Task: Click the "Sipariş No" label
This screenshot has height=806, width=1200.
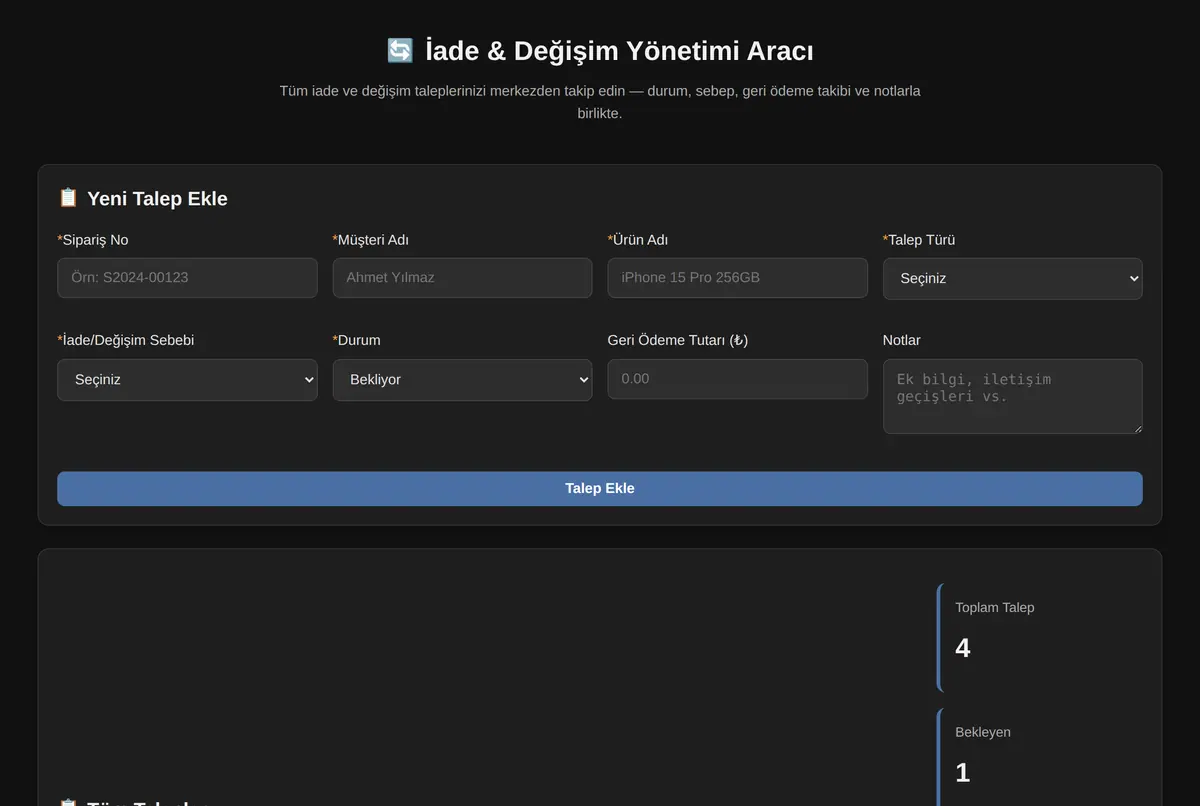Action: click(93, 240)
